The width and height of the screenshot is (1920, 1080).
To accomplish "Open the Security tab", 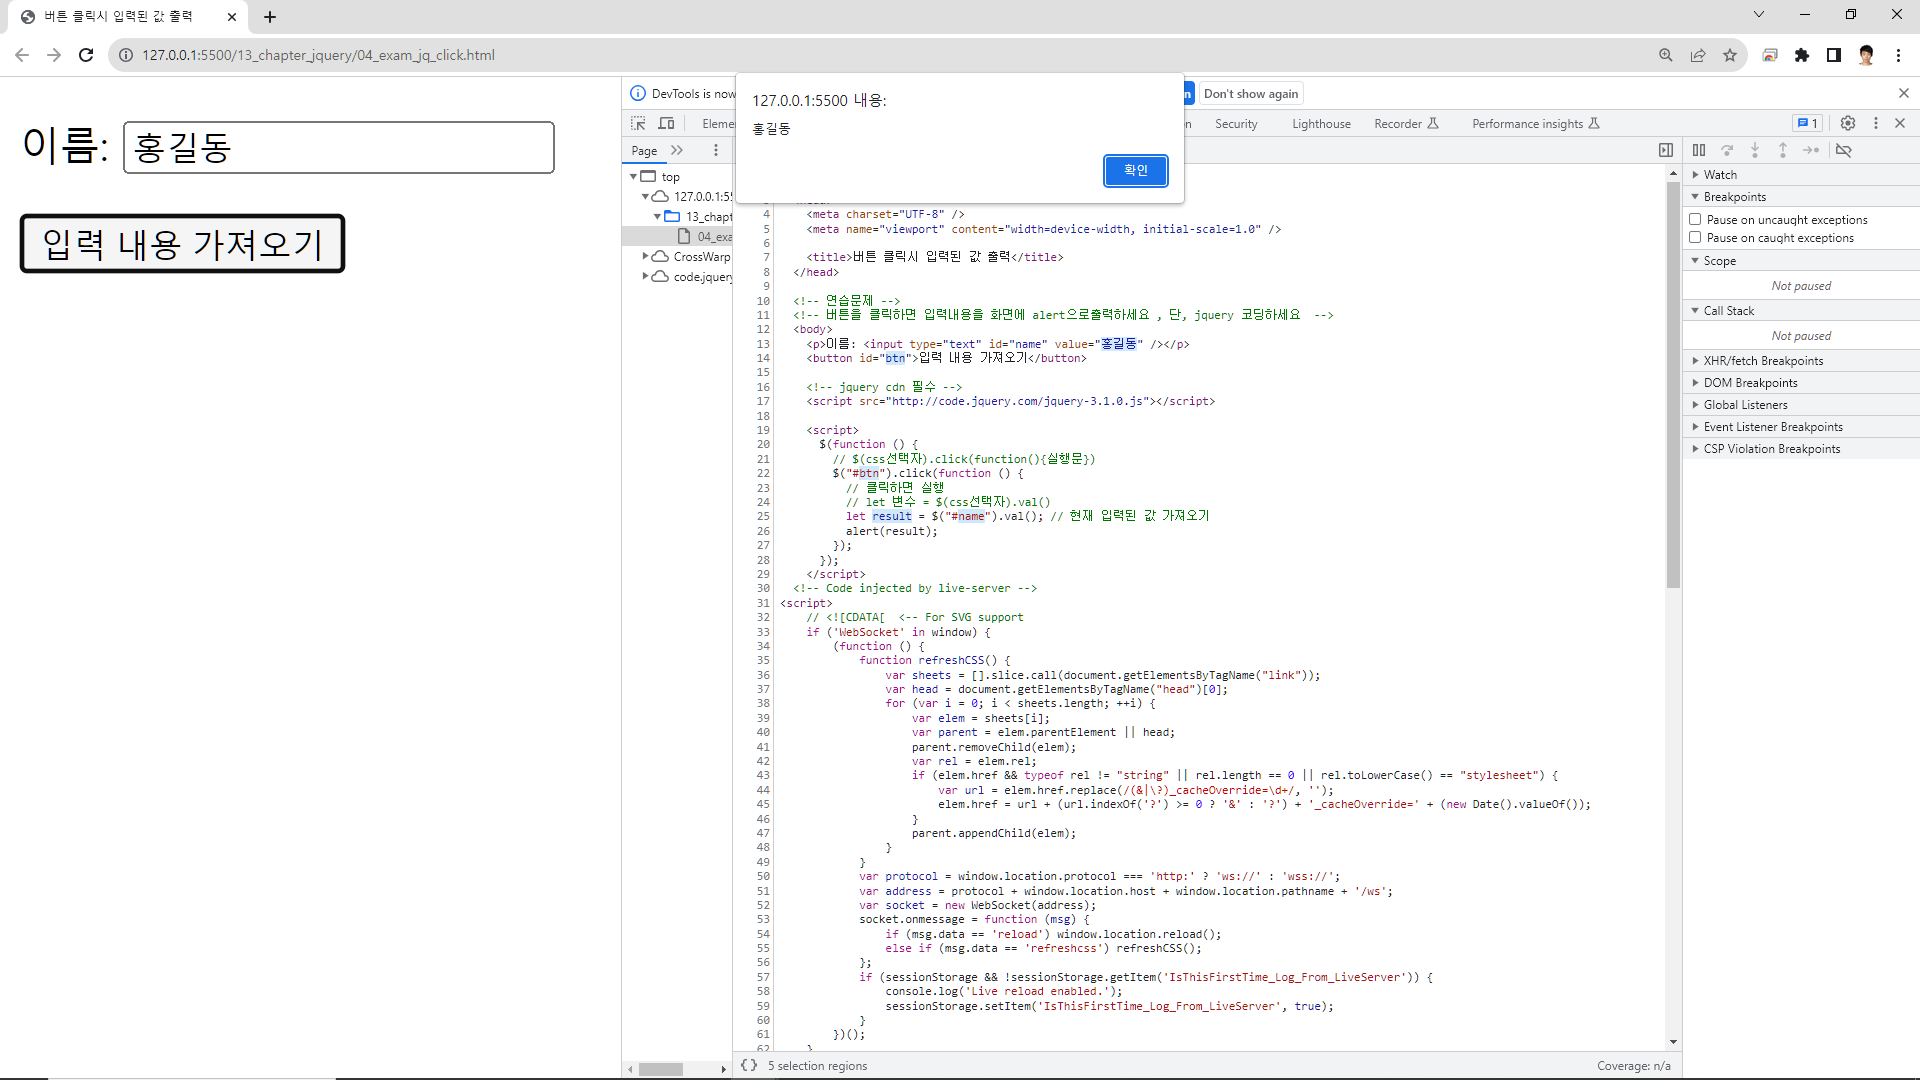I will pos(1236,124).
